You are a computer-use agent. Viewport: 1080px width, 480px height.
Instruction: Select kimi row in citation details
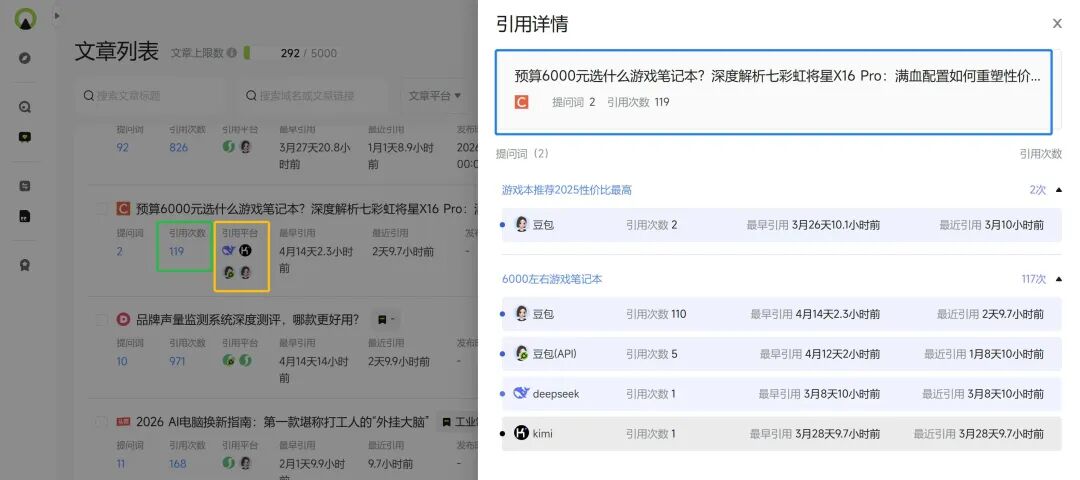coord(781,434)
